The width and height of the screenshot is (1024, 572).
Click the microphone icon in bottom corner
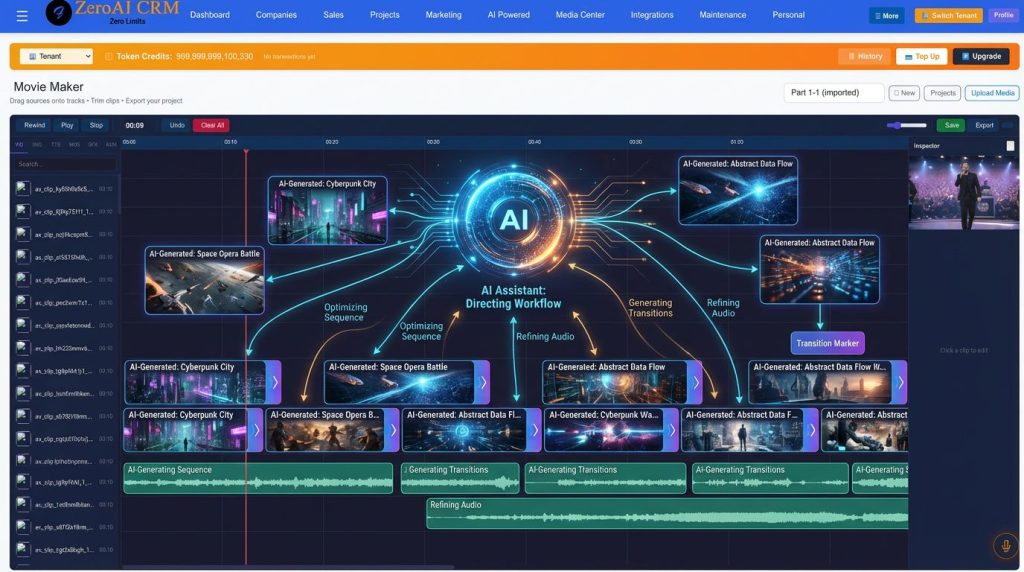1006,545
